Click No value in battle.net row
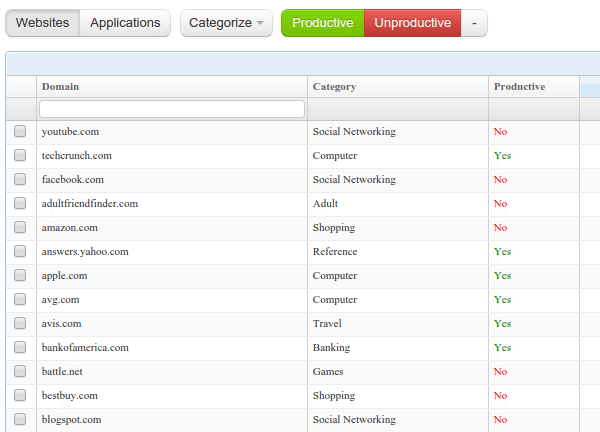 pos(500,372)
